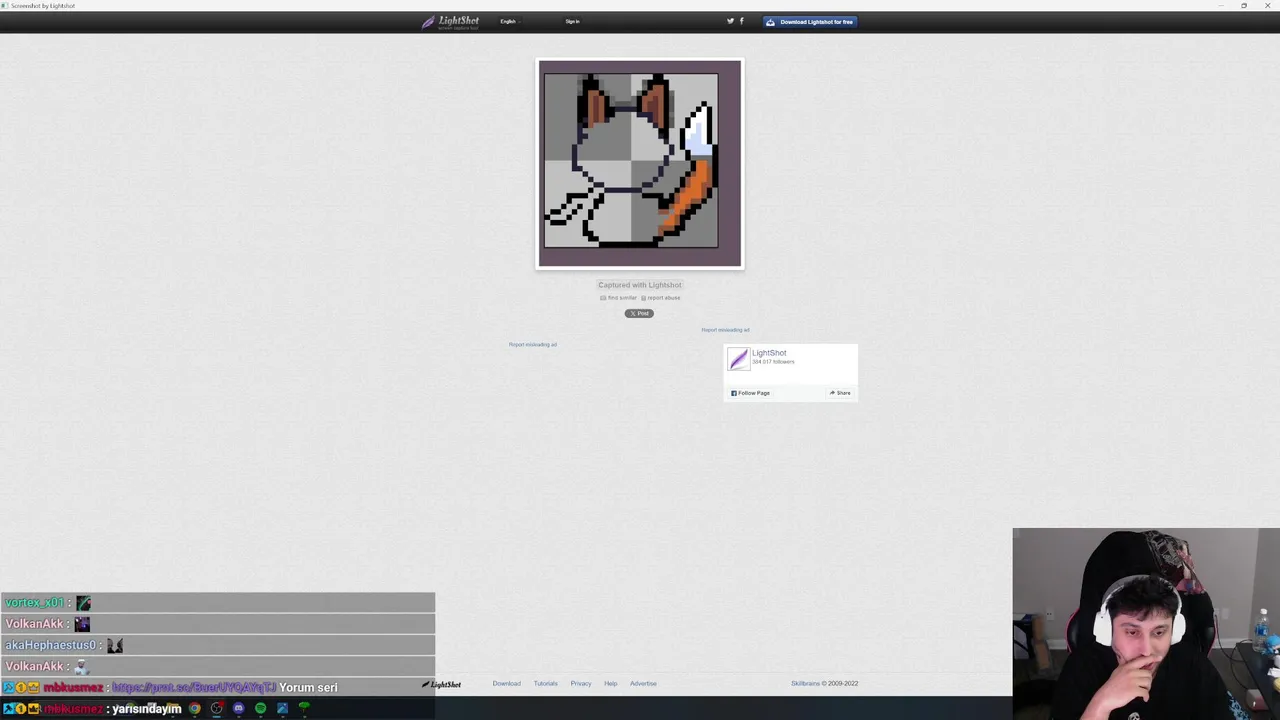Open prnt.sc link in mbkusmez chat message

tap(194, 688)
